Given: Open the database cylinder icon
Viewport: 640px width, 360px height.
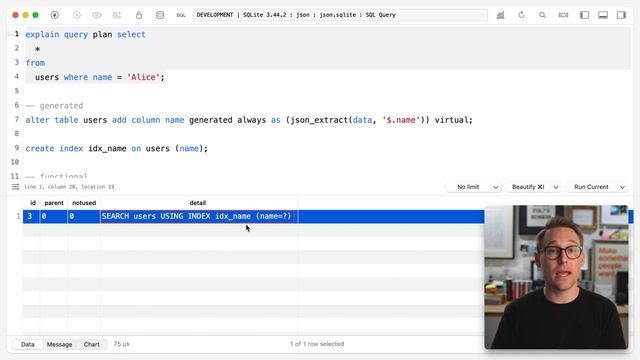Looking at the screenshot, I should point(160,15).
